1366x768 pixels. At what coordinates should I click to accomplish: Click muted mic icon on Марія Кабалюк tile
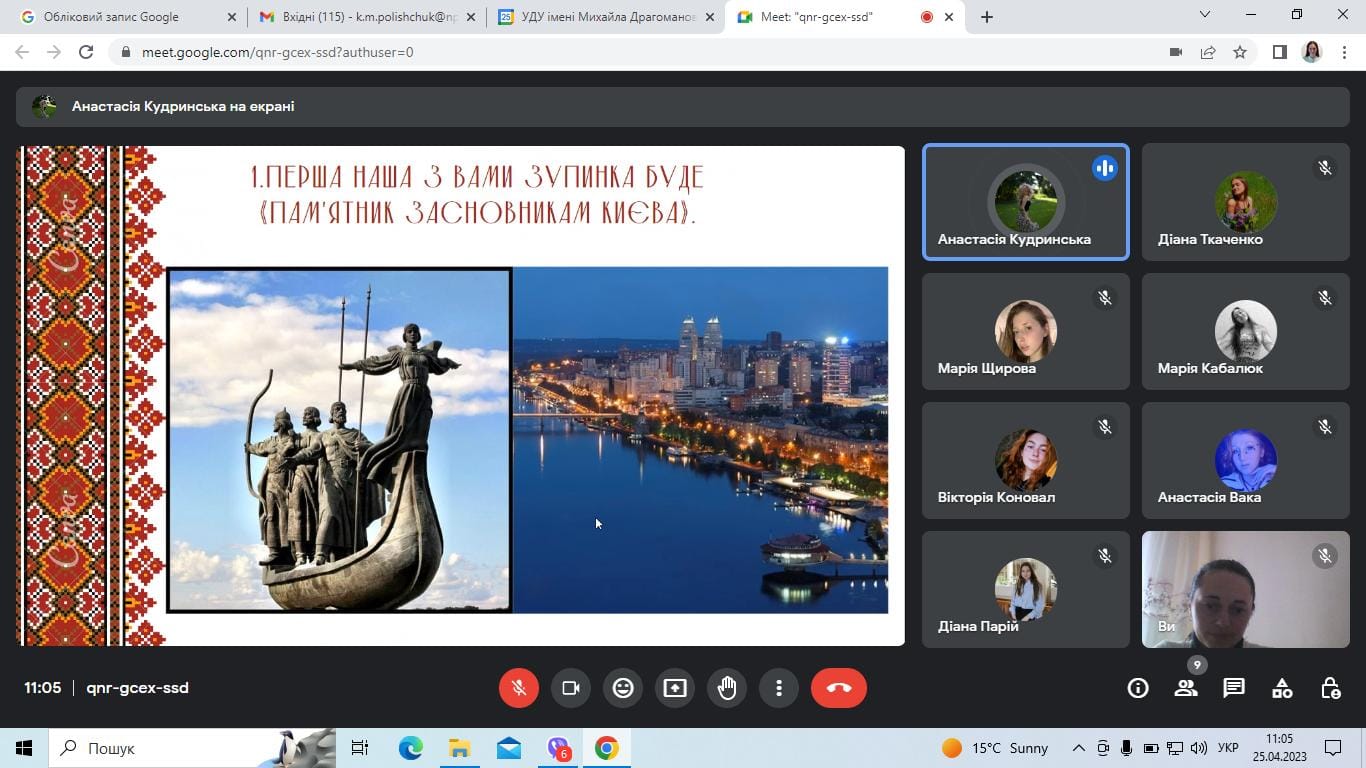[x=1325, y=297]
